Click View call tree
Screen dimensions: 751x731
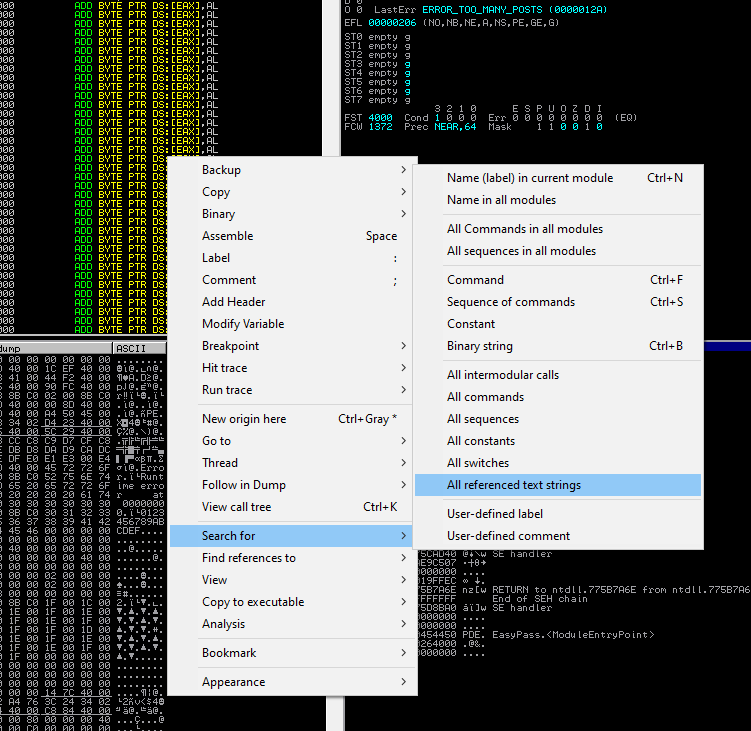[x=292, y=507]
